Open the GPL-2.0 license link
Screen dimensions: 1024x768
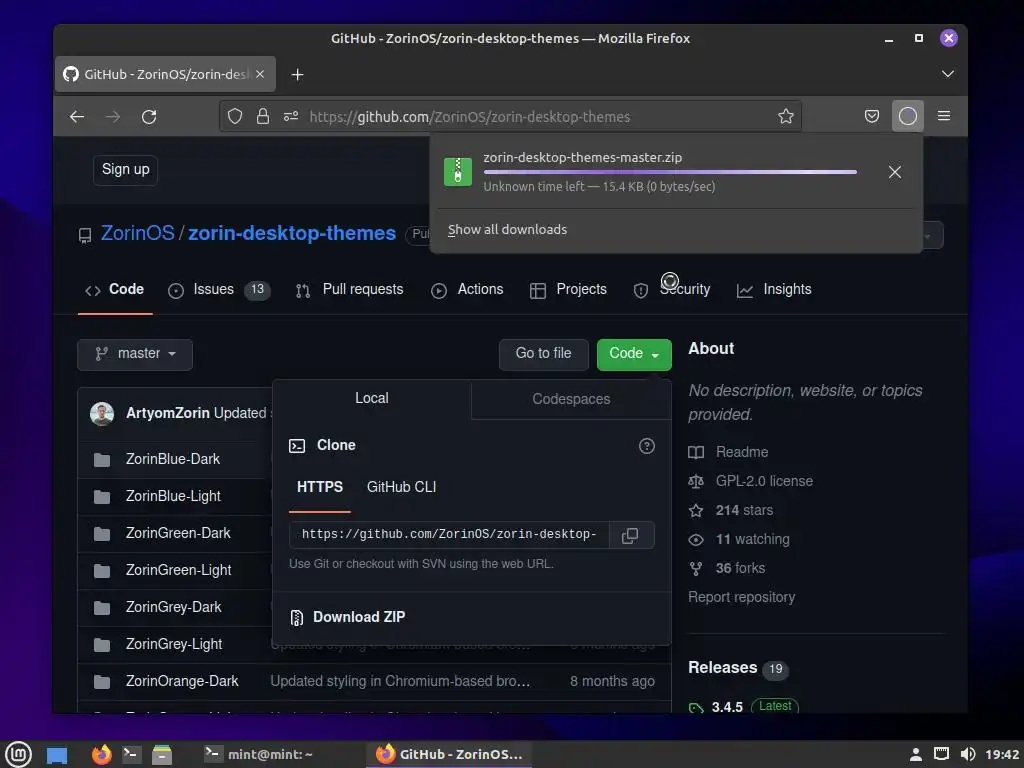pyautogui.click(x=751, y=481)
